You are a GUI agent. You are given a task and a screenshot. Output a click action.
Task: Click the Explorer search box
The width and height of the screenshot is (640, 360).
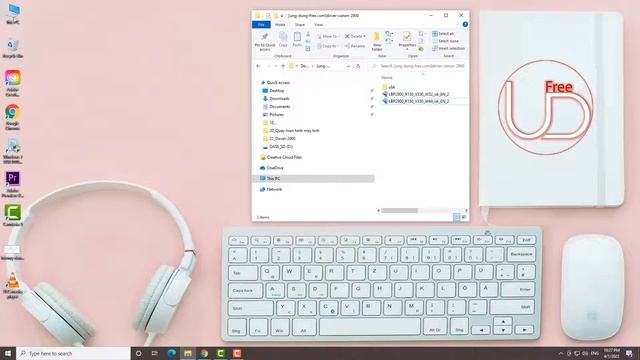click(416, 66)
